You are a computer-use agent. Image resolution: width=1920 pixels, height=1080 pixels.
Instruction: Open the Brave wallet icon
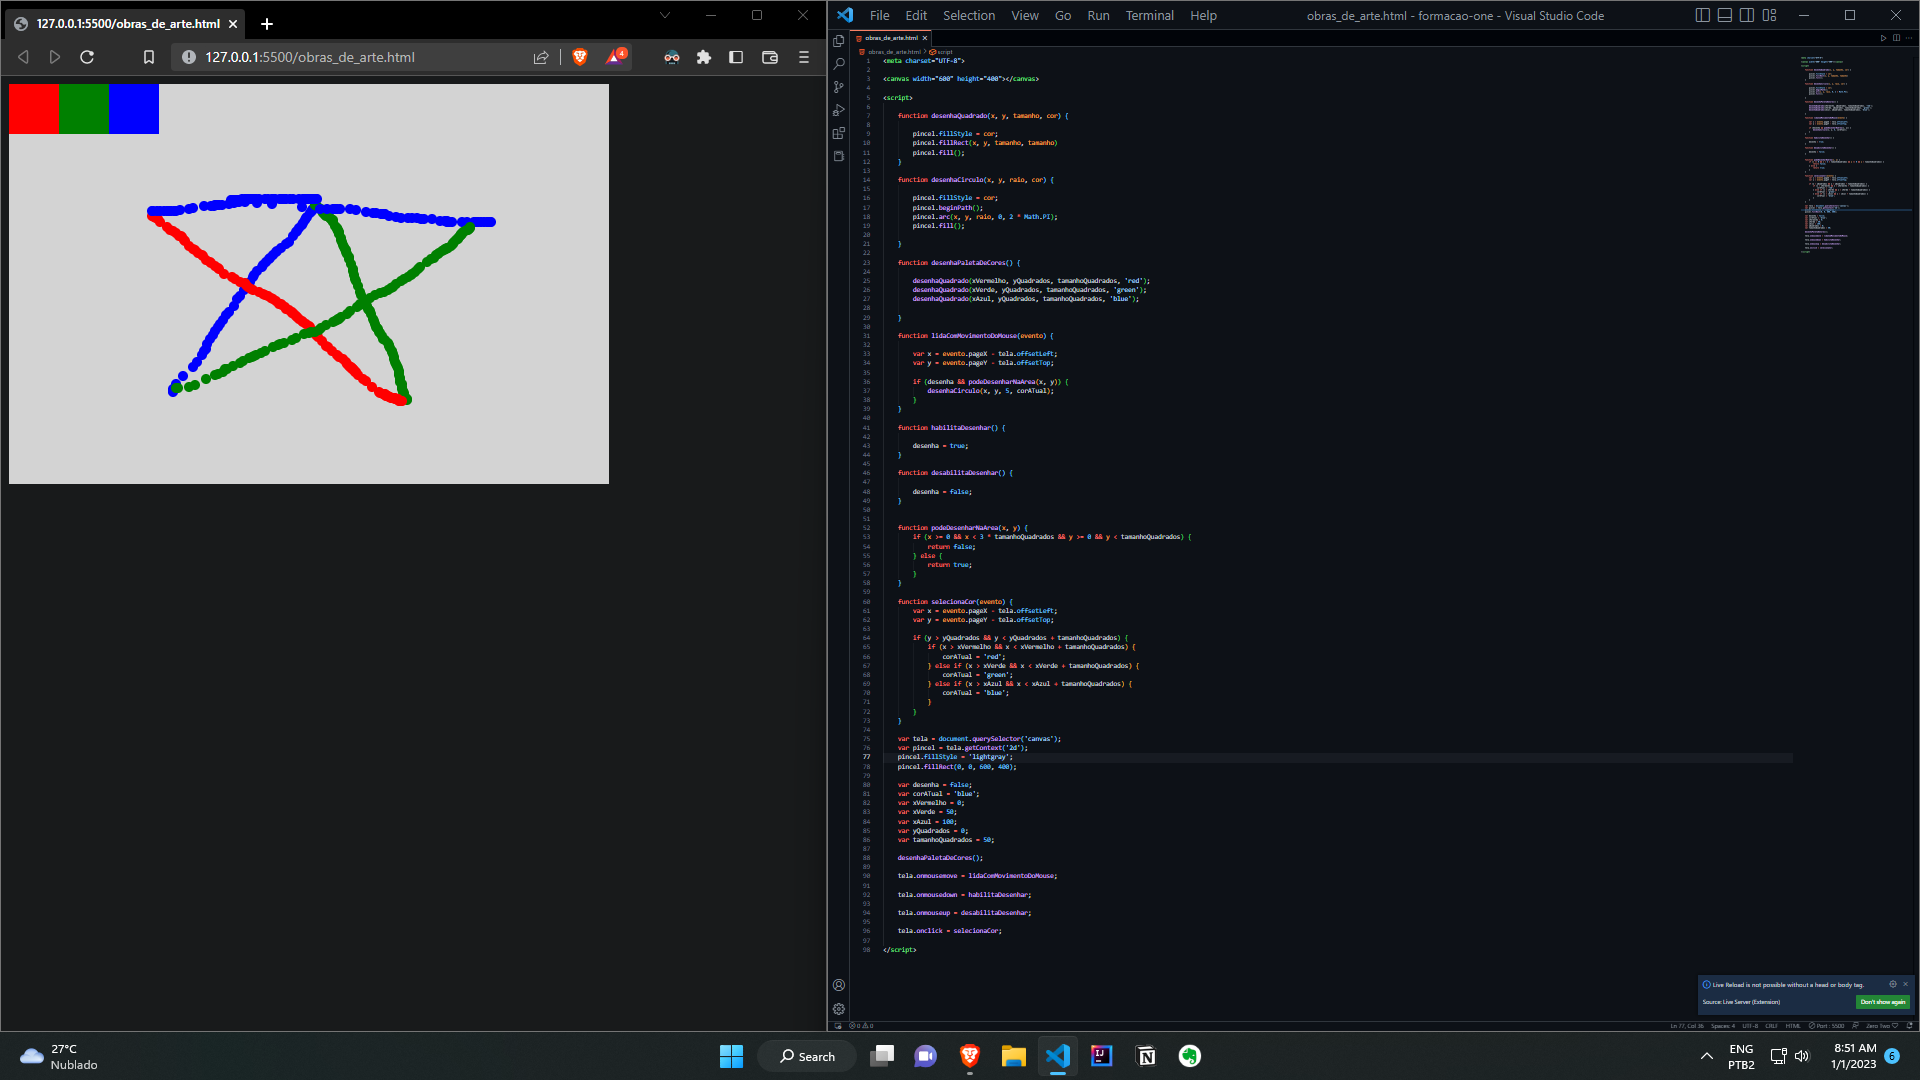(x=770, y=57)
